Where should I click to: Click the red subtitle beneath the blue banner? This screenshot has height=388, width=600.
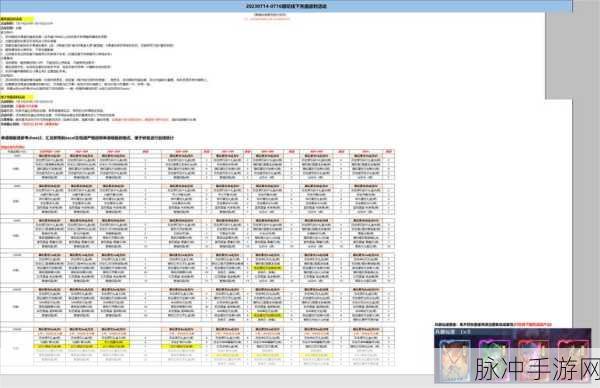click(267, 18)
